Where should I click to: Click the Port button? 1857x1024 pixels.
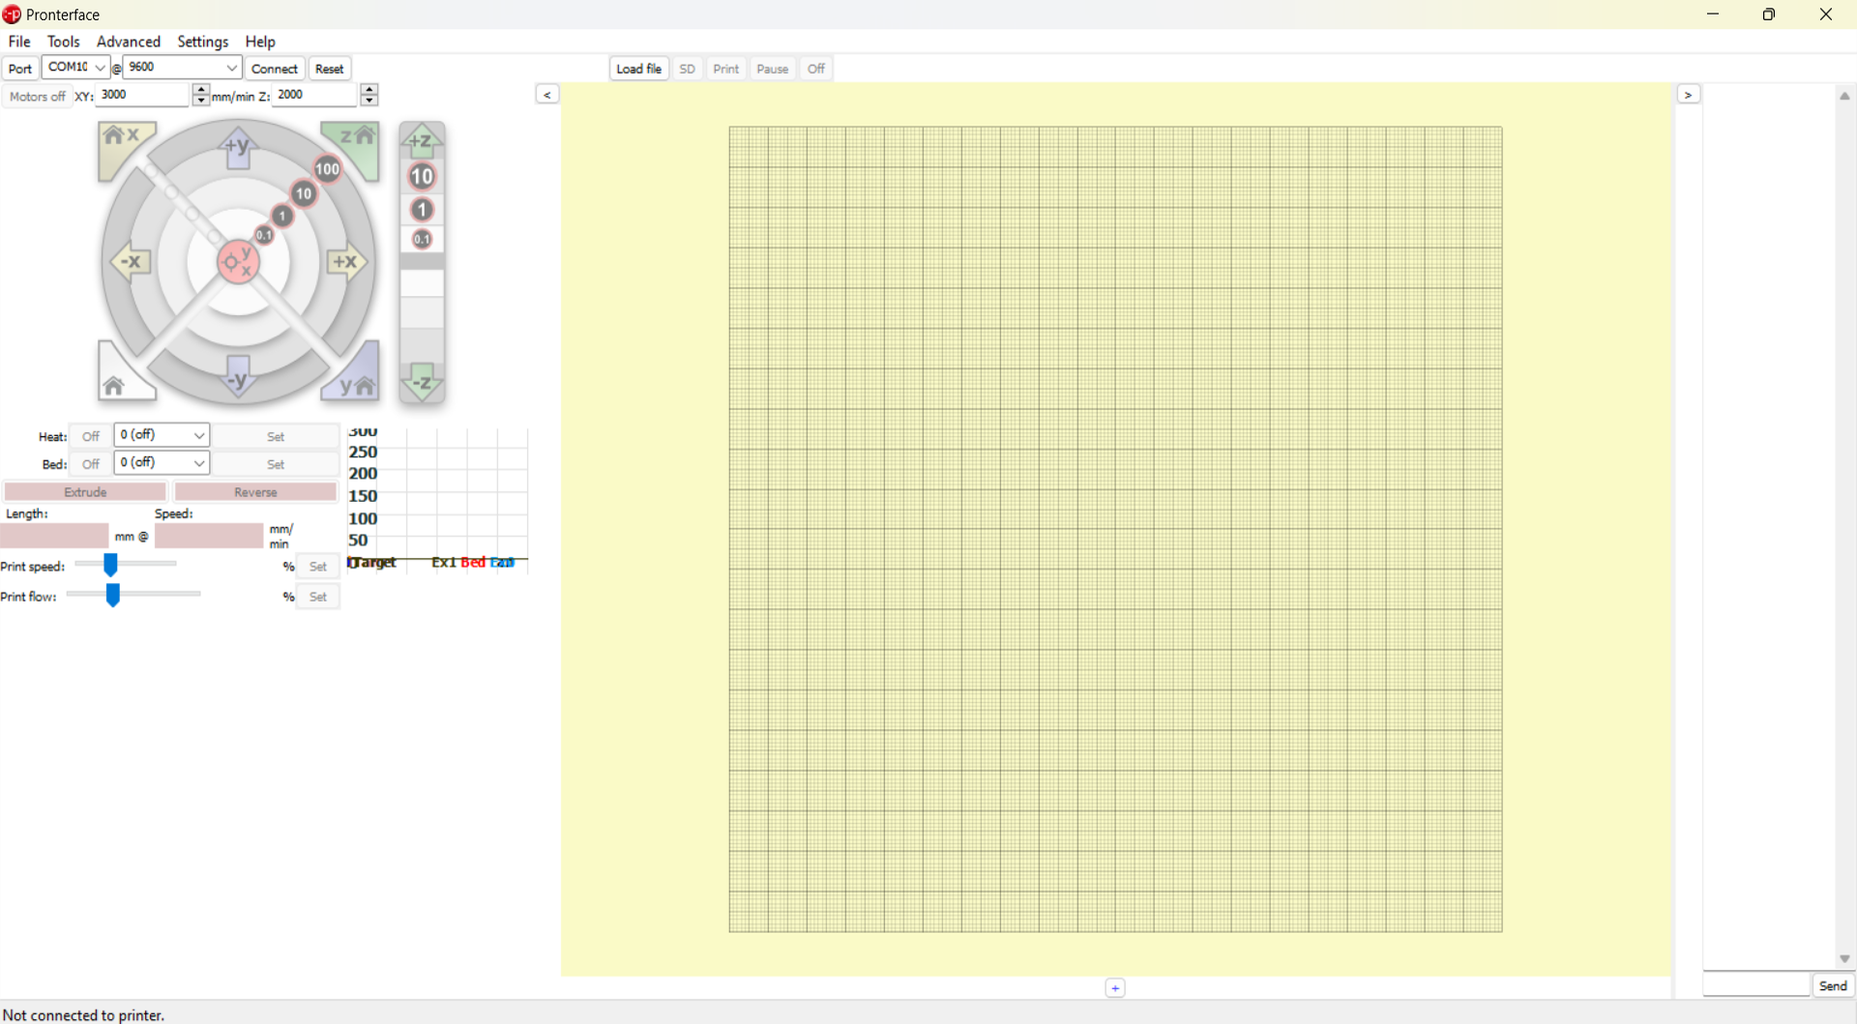(20, 68)
